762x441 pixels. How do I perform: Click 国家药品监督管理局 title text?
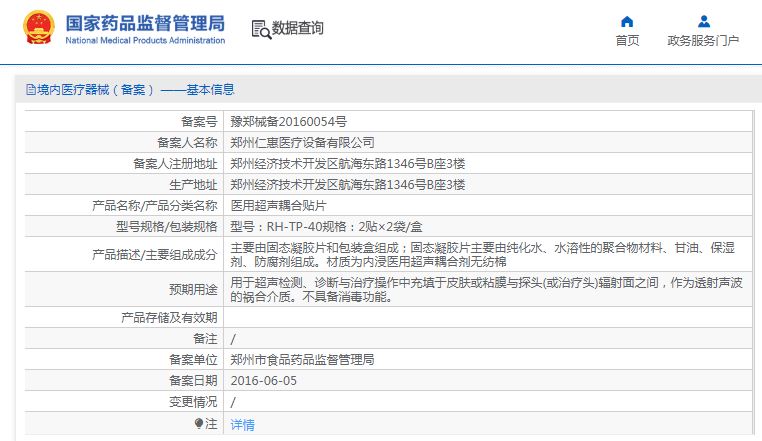(x=145, y=23)
